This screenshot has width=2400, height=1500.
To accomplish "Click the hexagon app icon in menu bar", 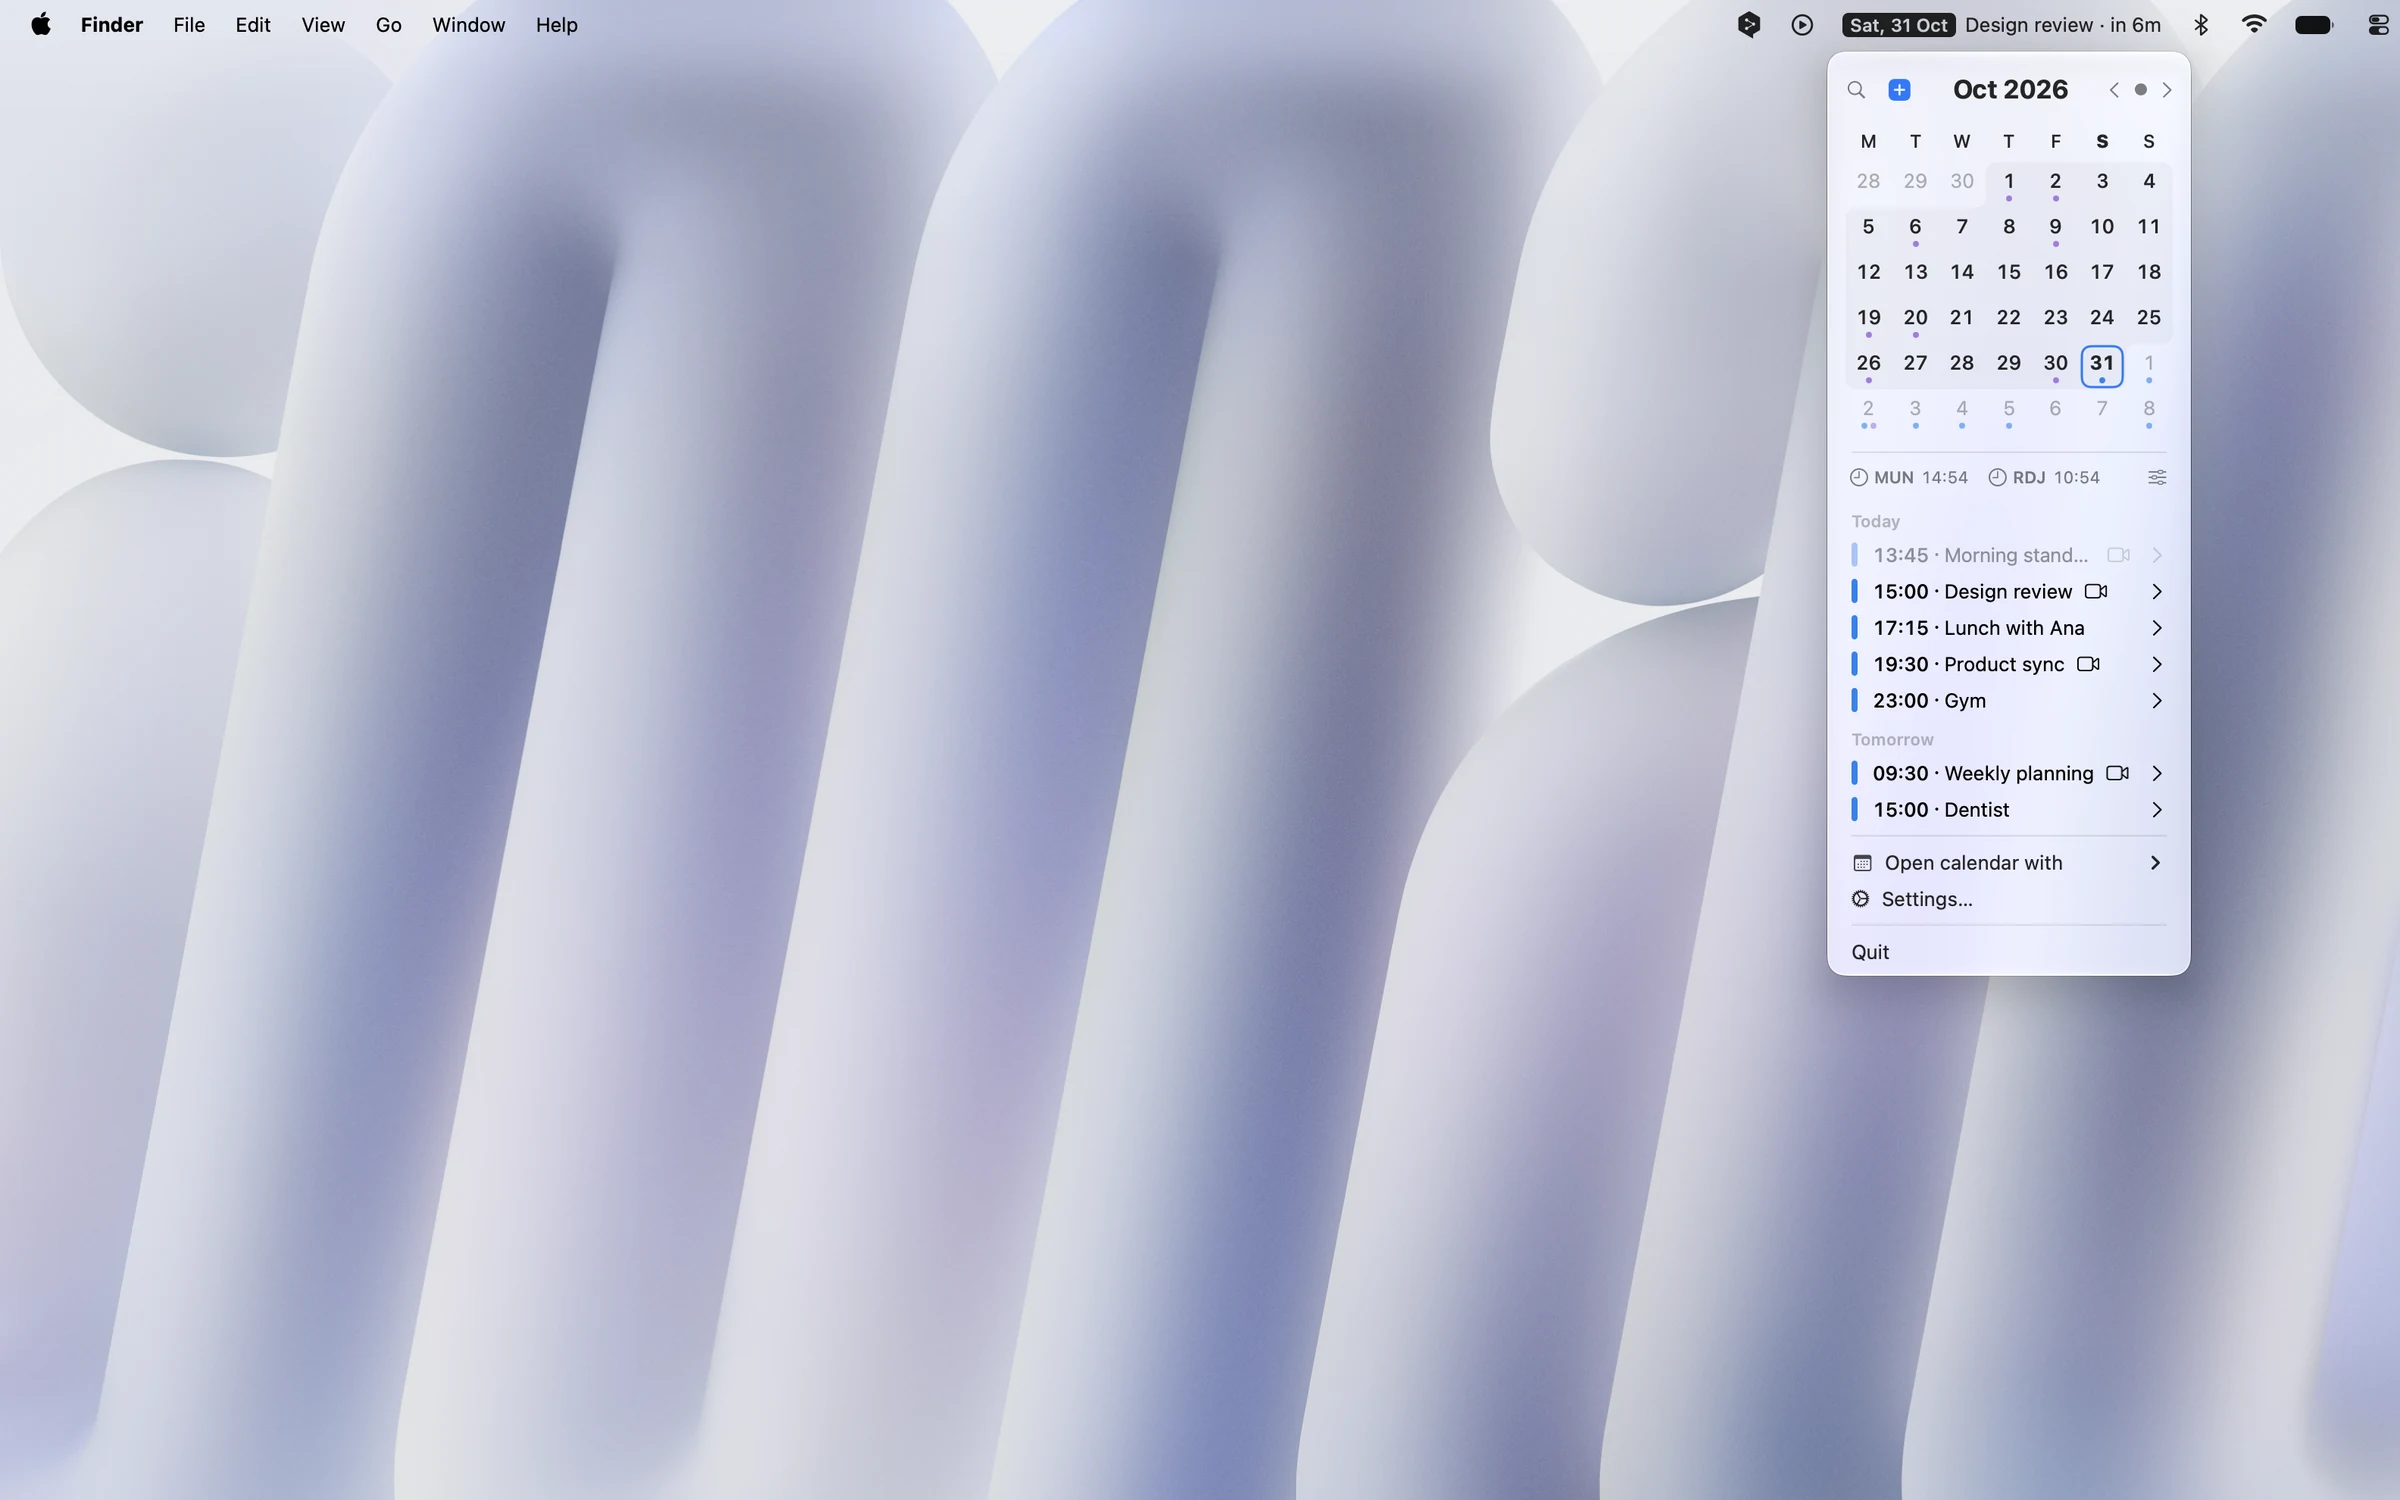I will coord(1748,25).
